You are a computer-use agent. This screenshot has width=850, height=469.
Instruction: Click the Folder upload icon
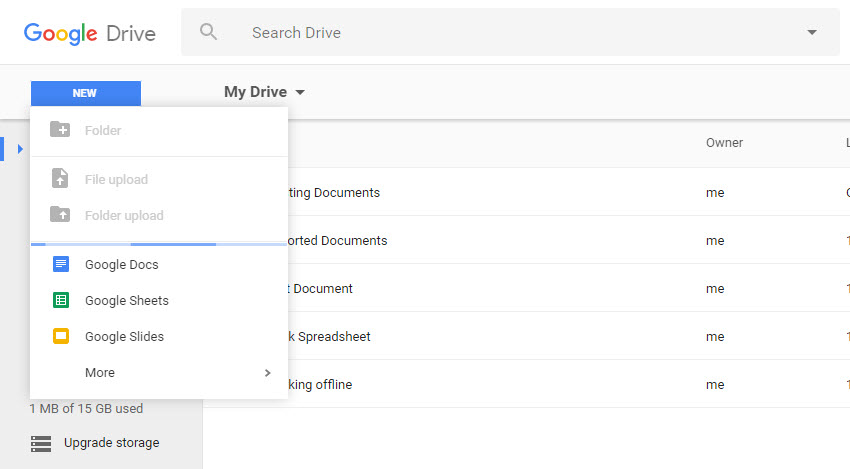click(x=60, y=214)
